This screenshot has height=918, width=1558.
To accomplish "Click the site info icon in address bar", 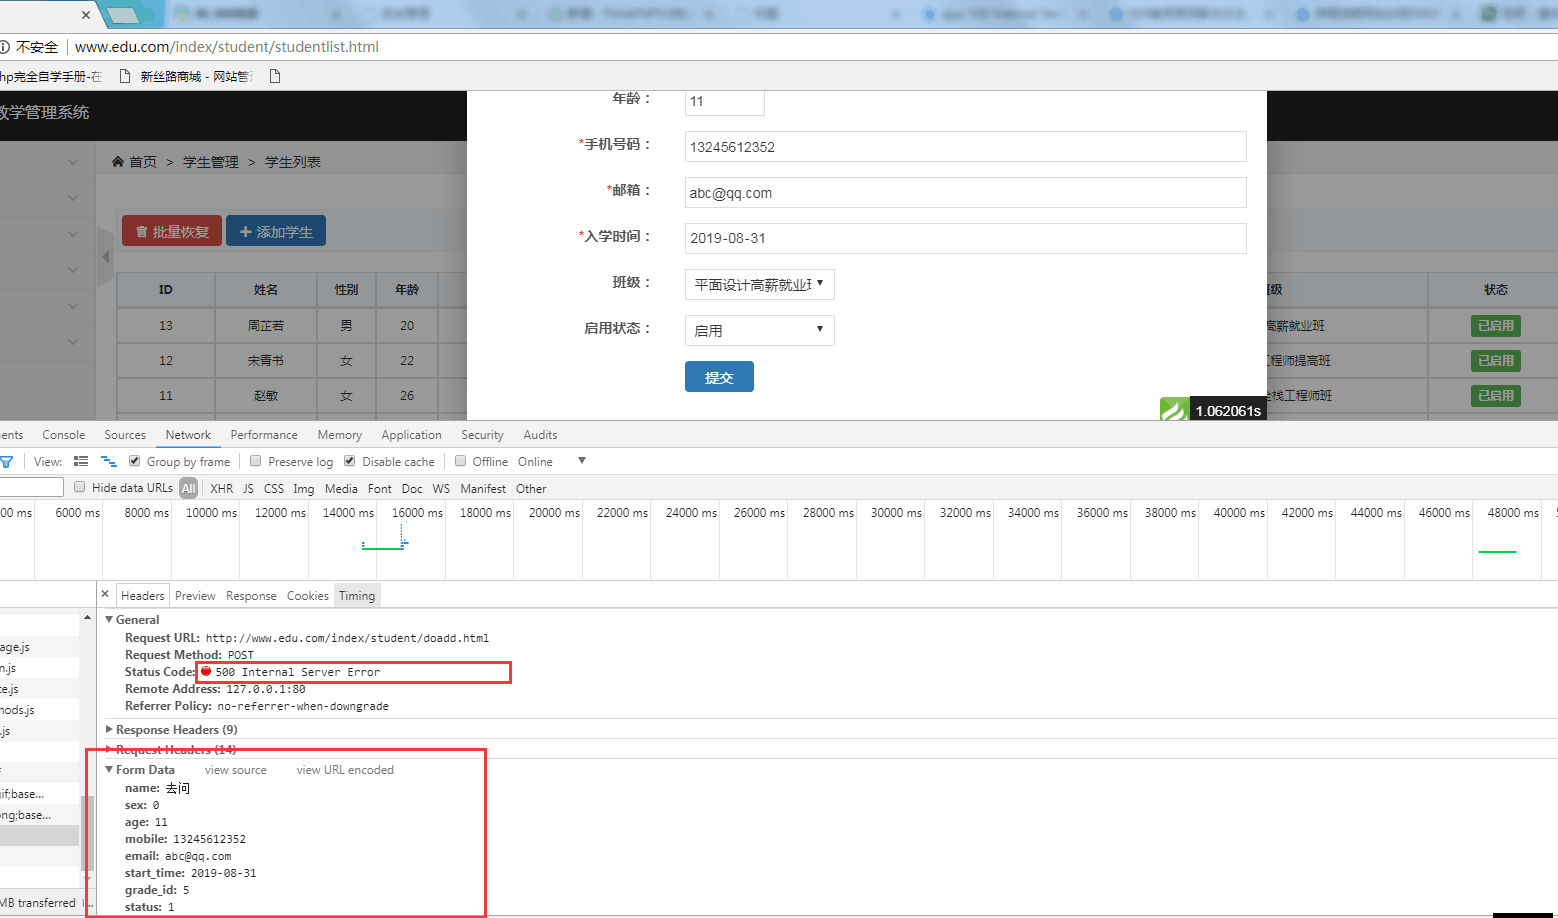I will pos(5,47).
